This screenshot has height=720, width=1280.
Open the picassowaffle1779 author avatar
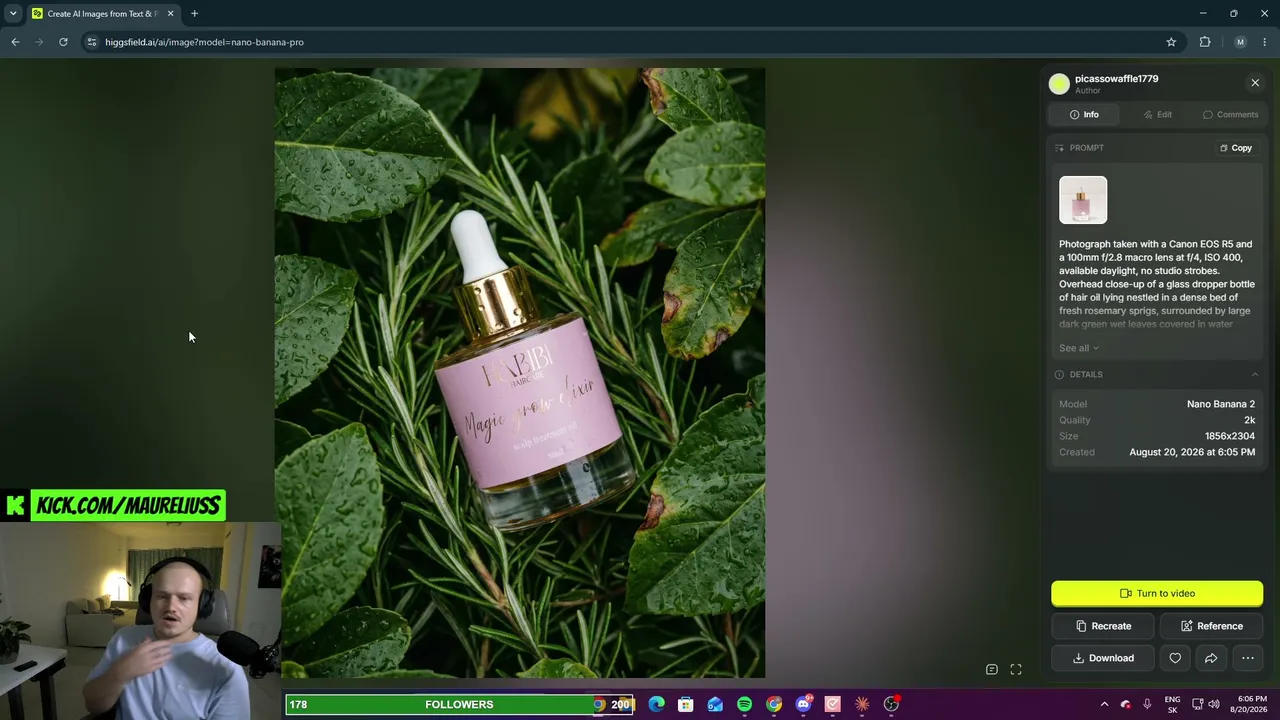click(1059, 84)
